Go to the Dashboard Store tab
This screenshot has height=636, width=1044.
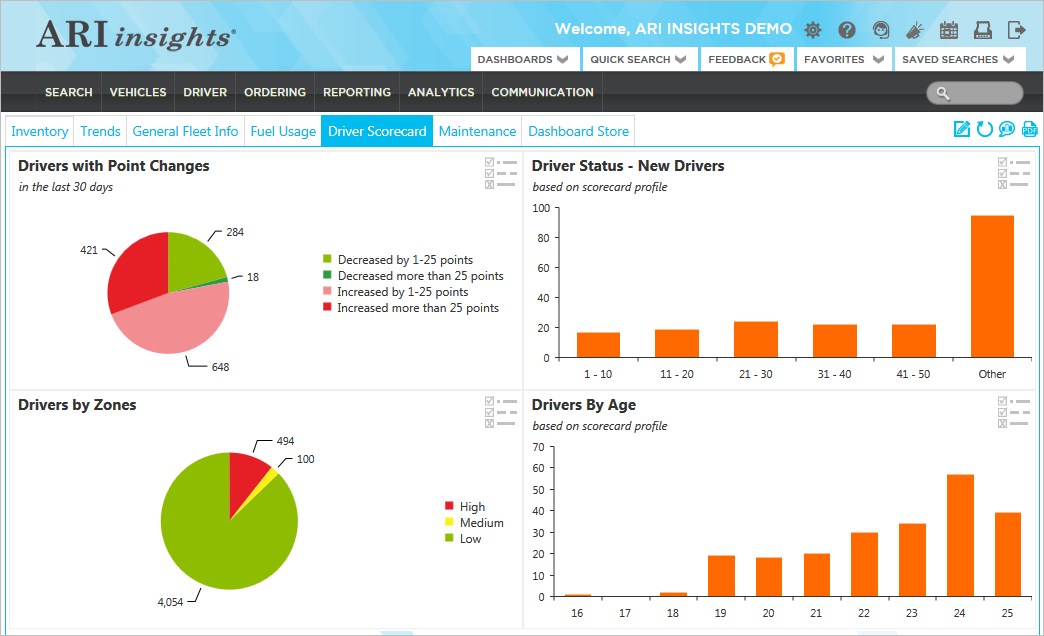tap(579, 131)
